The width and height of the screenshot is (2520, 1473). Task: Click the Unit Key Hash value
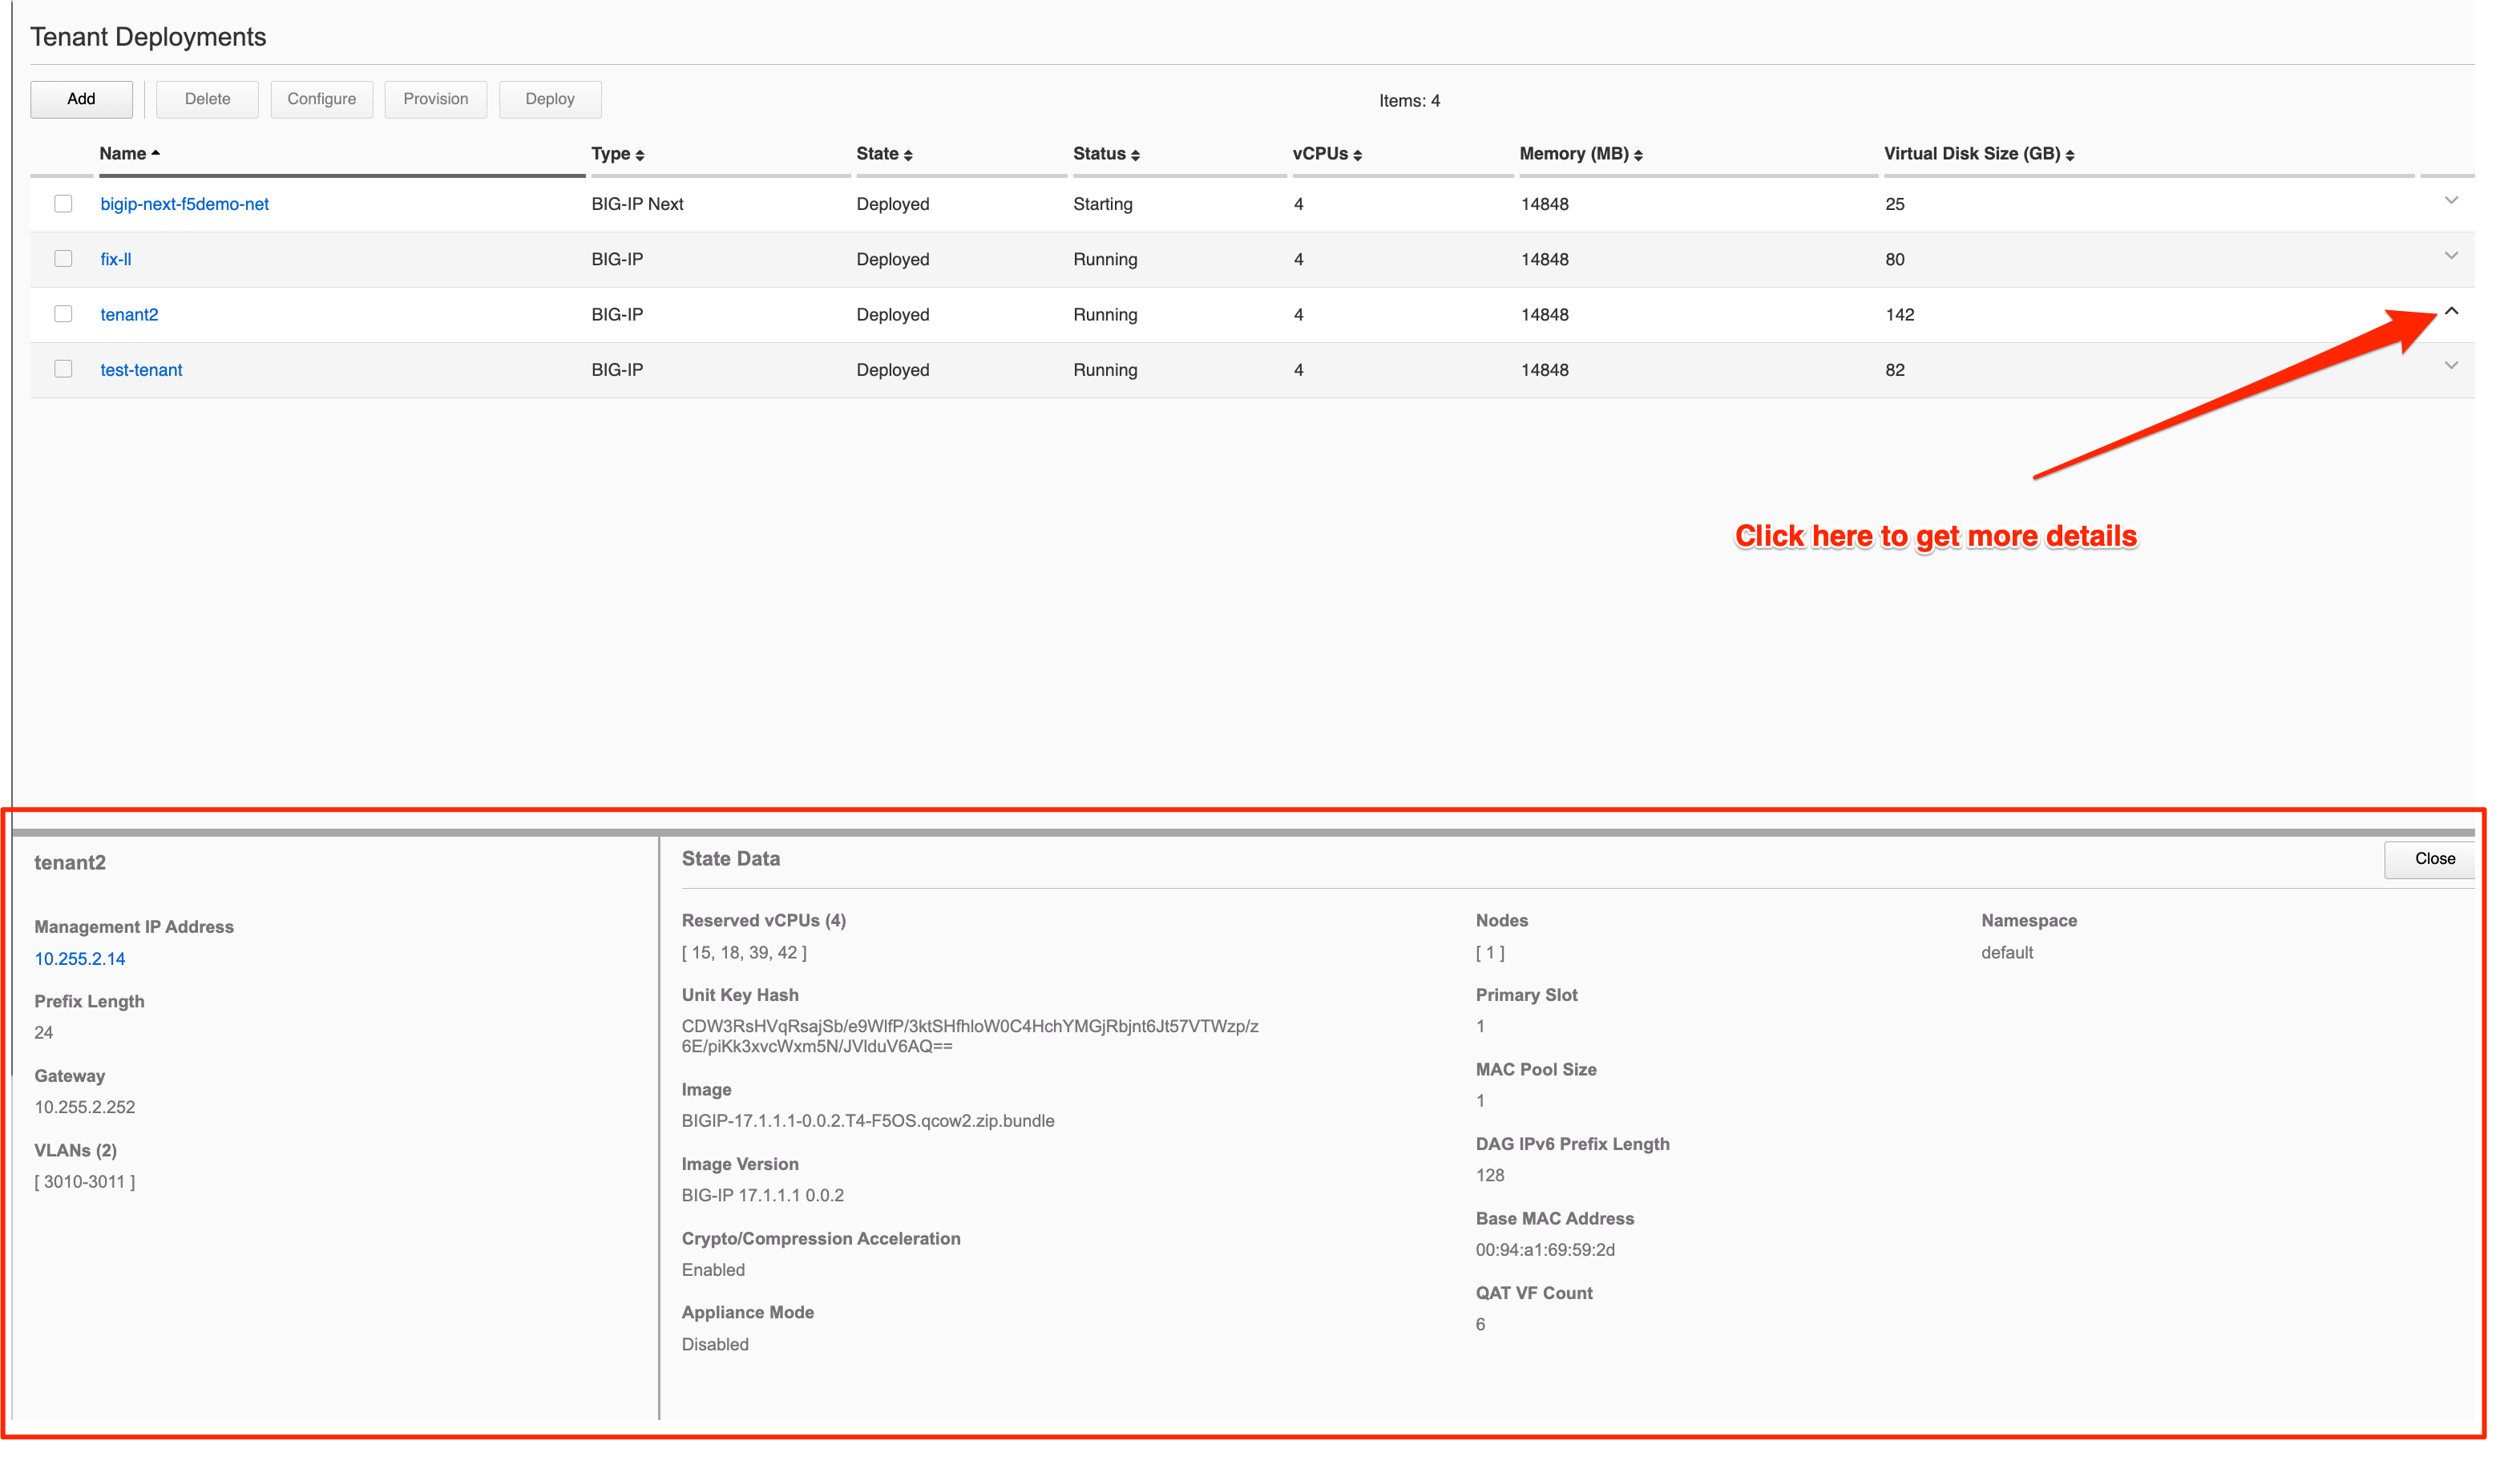pyautogui.click(x=970, y=1037)
